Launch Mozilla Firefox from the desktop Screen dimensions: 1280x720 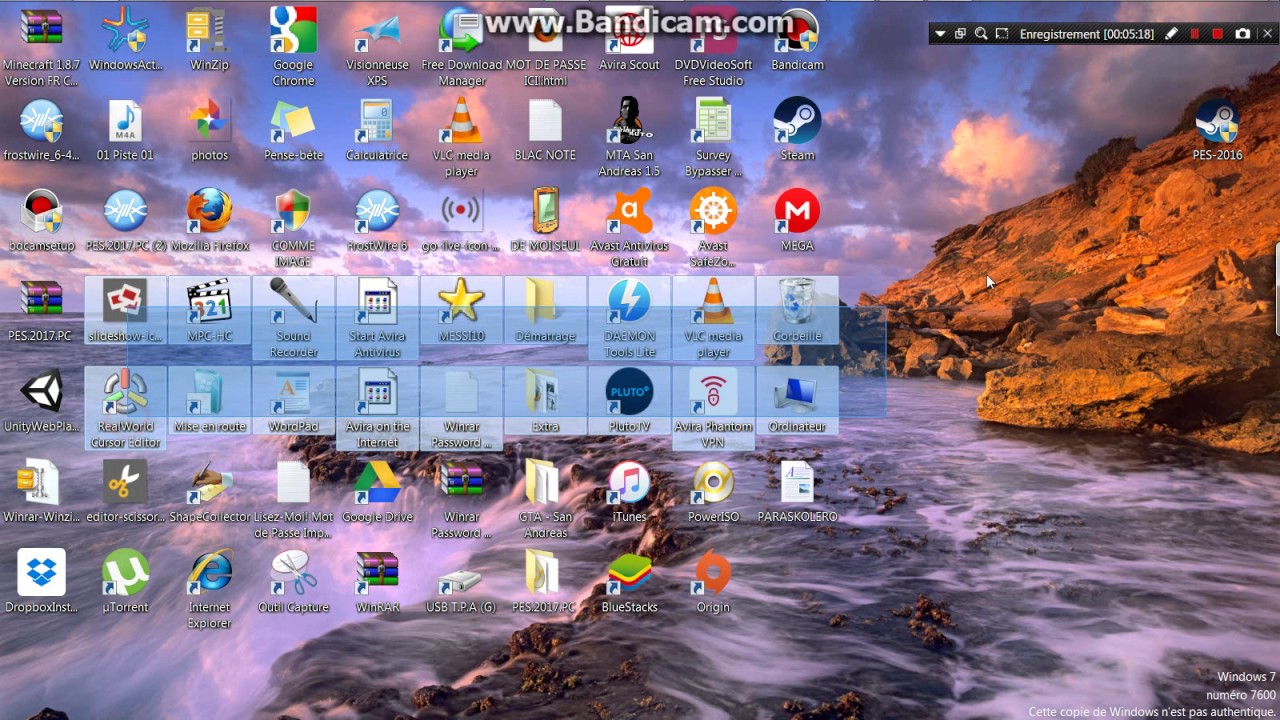[209, 211]
